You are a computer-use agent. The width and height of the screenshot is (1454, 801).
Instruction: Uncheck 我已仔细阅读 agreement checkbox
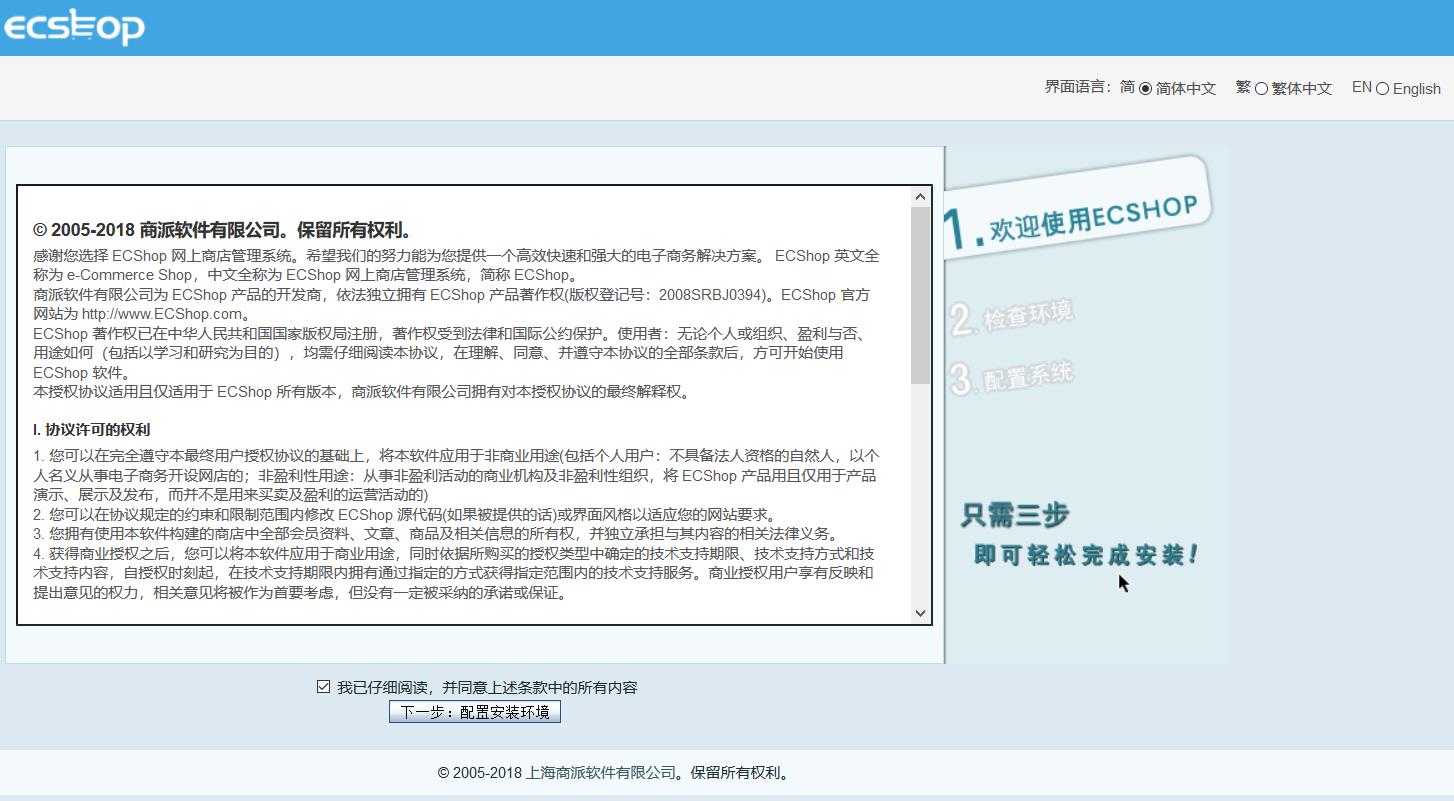tap(323, 687)
